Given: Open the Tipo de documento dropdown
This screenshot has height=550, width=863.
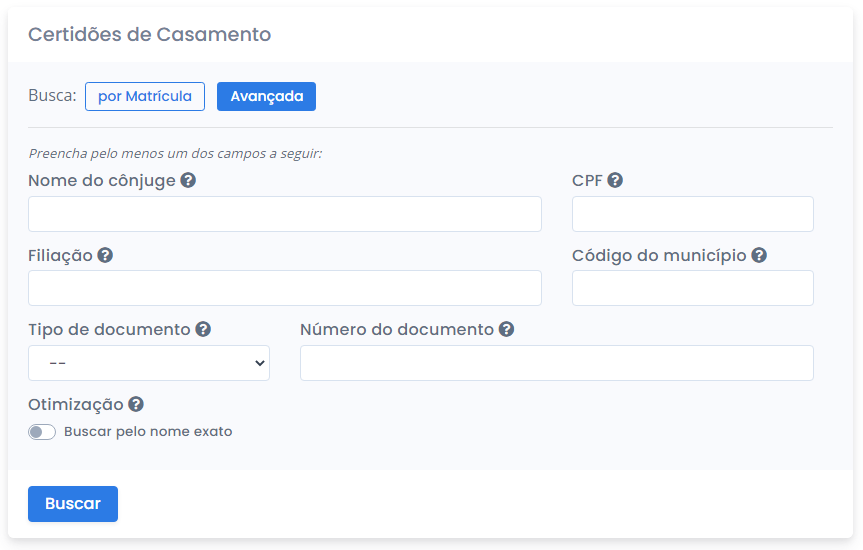Looking at the screenshot, I should [149, 363].
